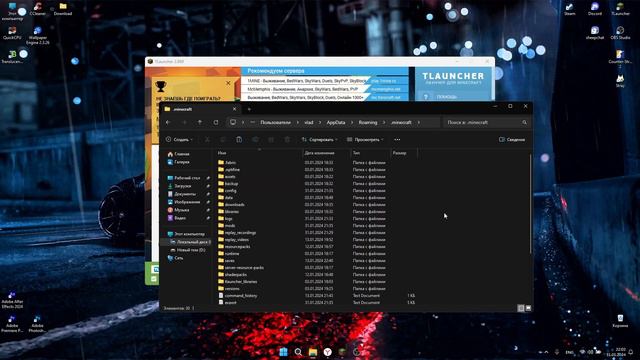
Task: Toggle the Сведения details pane
Action: [x=512, y=140]
